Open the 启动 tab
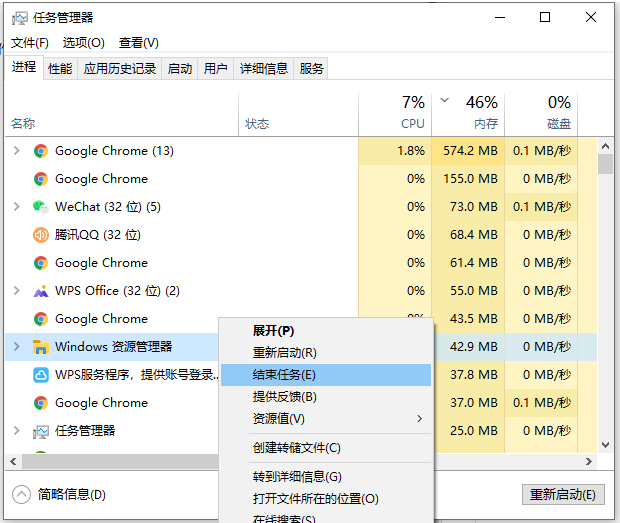The height and width of the screenshot is (523, 620). [180, 69]
